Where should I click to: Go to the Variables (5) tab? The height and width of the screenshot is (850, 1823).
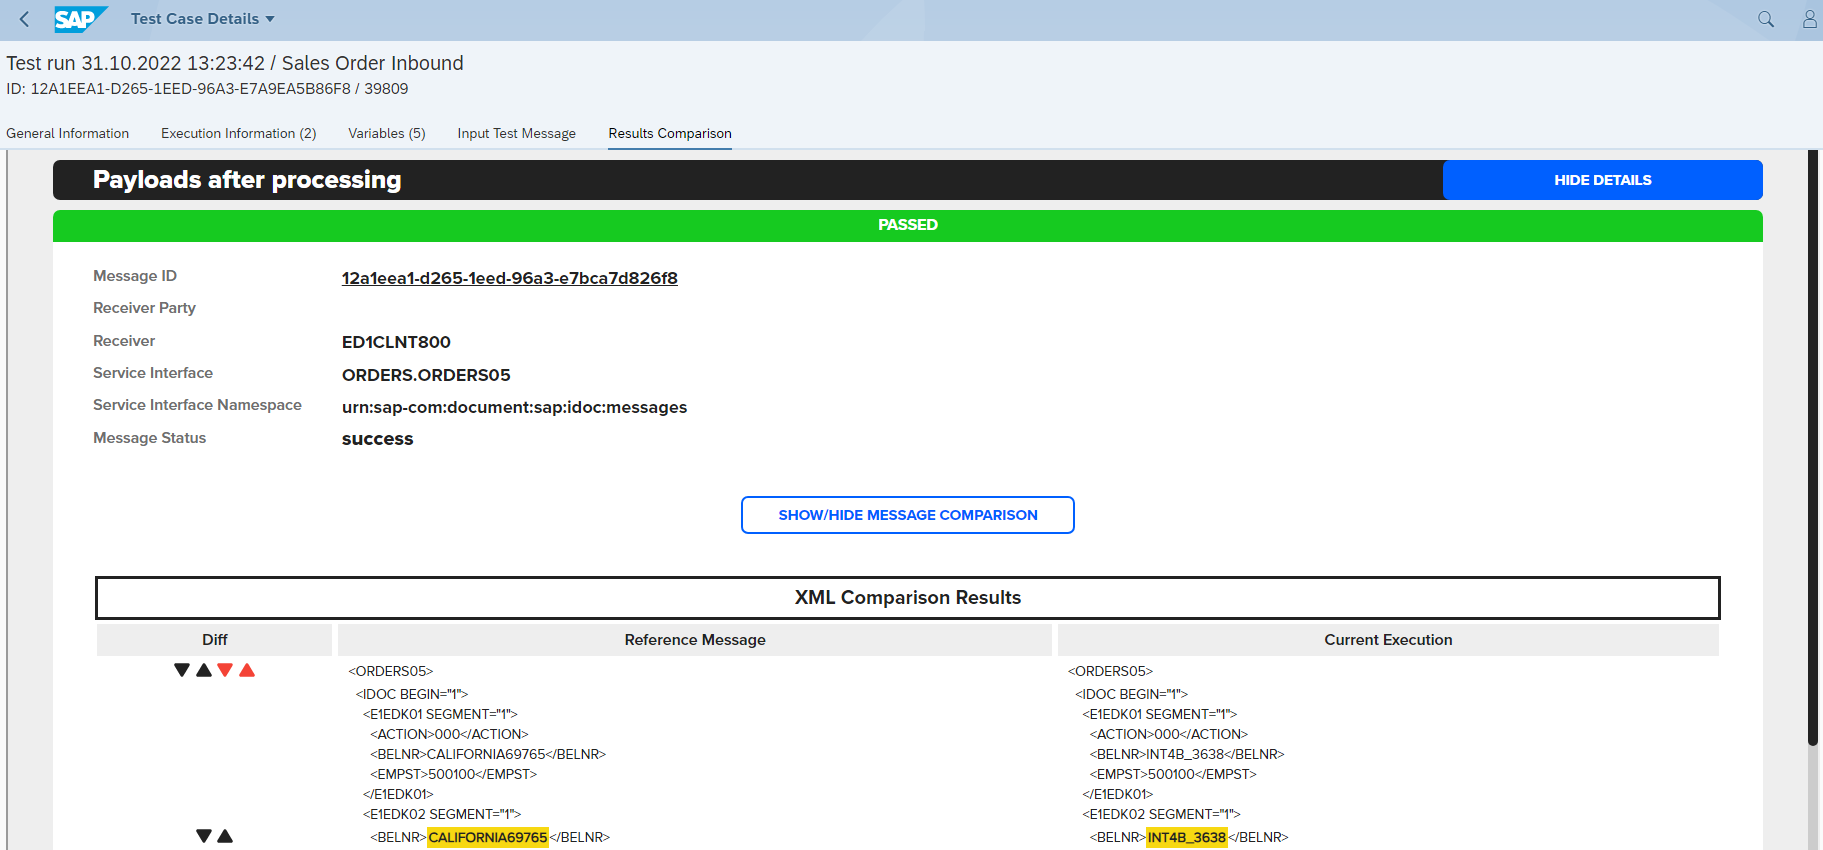tap(386, 133)
